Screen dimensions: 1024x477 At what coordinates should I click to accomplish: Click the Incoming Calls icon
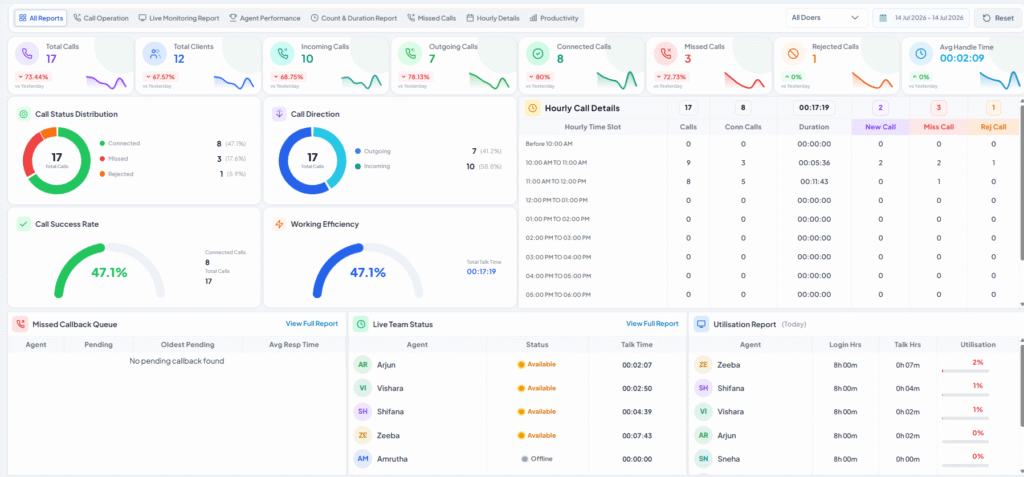tap(282, 54)
